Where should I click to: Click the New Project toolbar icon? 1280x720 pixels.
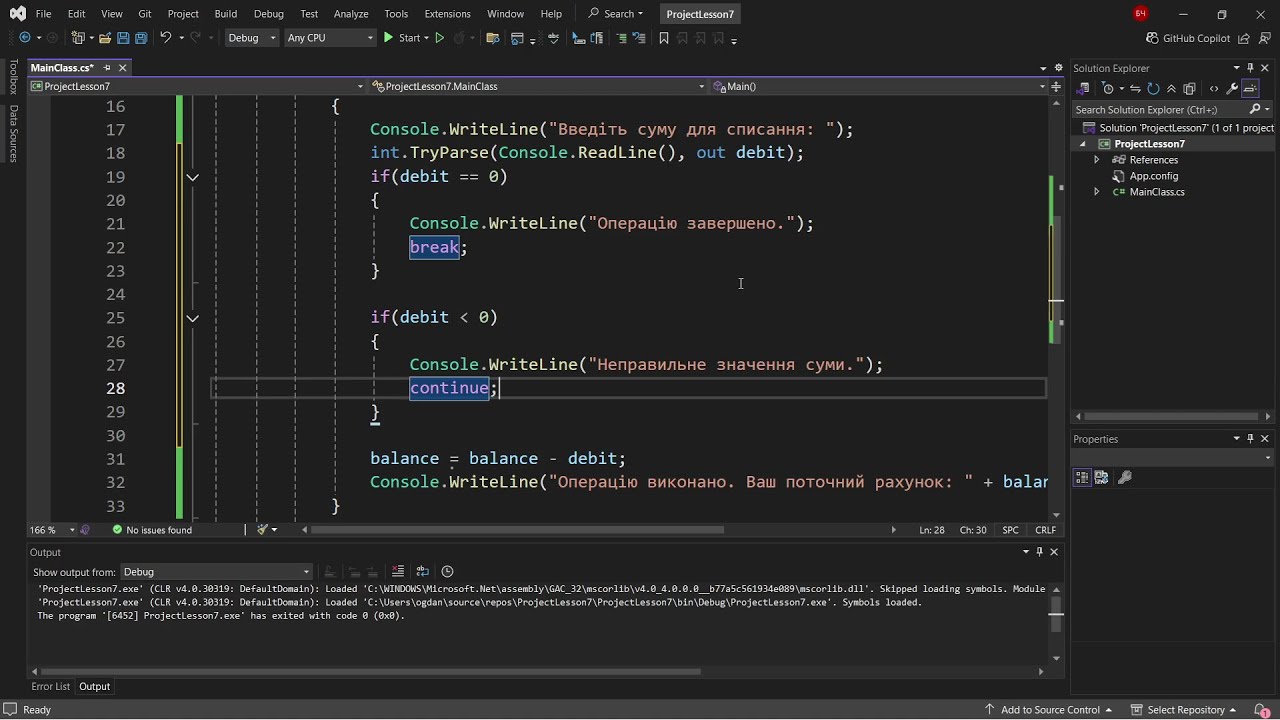[x=77, y=38]
